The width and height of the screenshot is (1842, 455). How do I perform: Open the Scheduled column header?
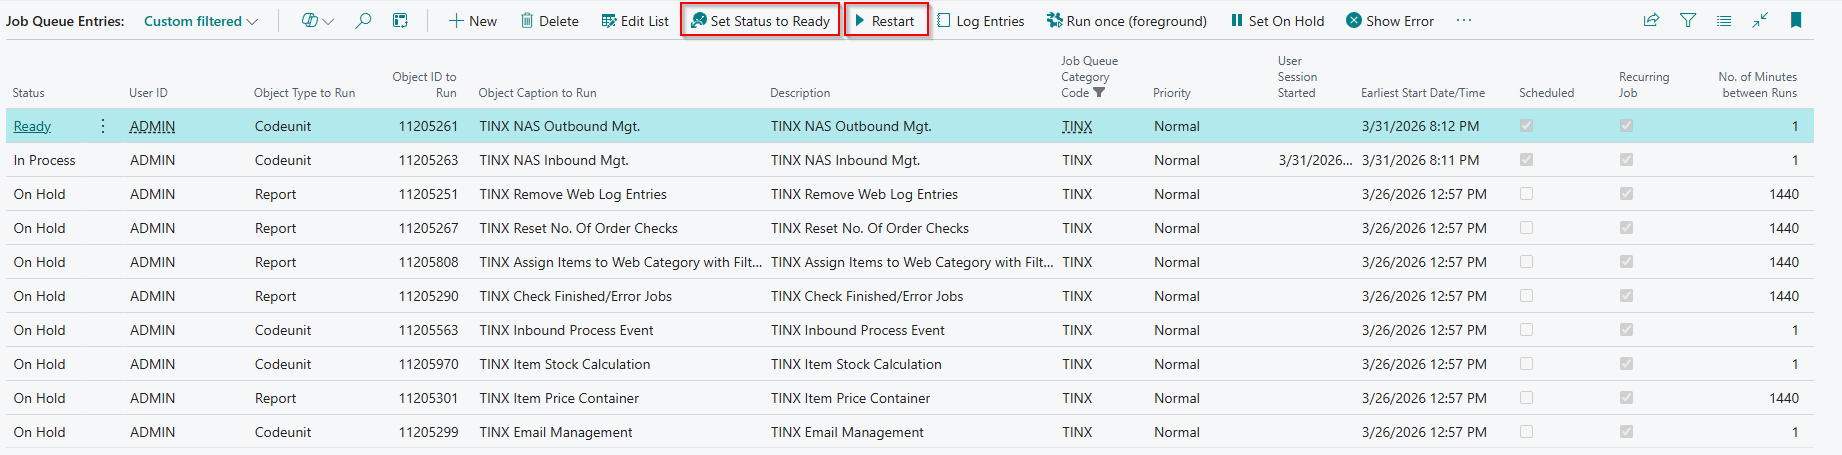(x=1546, y=93)
